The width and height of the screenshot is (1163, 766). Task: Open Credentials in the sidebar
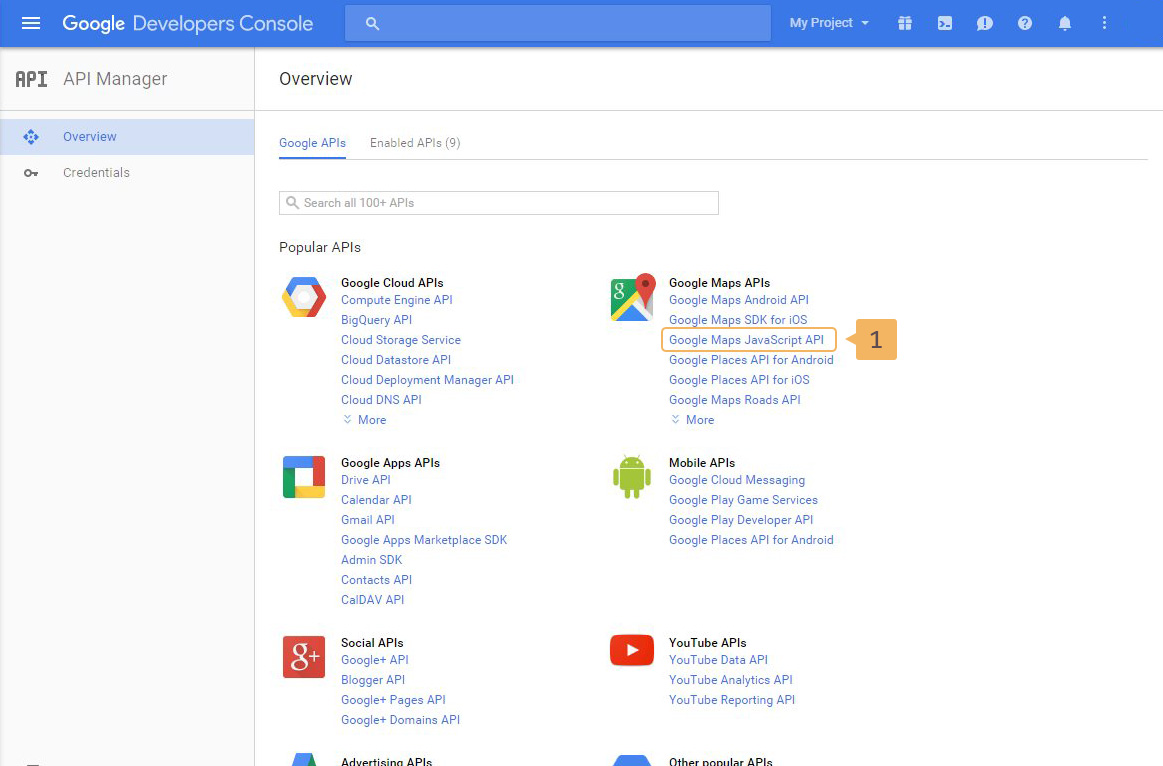(96, 173)
